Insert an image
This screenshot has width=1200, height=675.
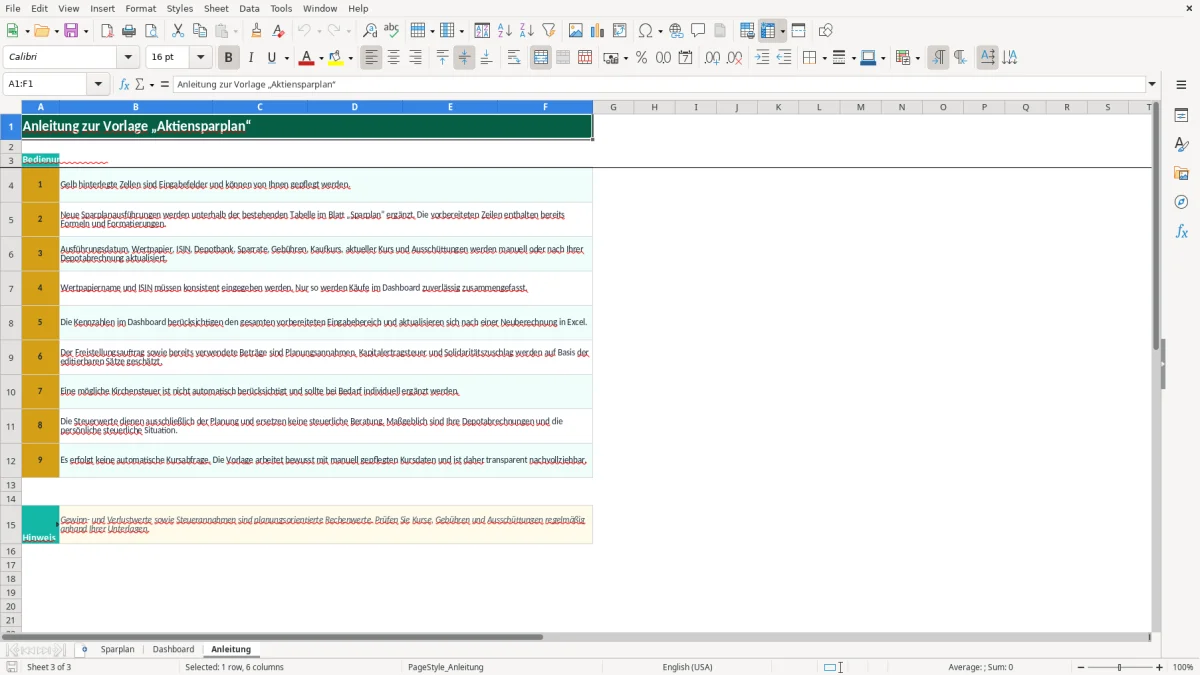click(x=576, y=31)
